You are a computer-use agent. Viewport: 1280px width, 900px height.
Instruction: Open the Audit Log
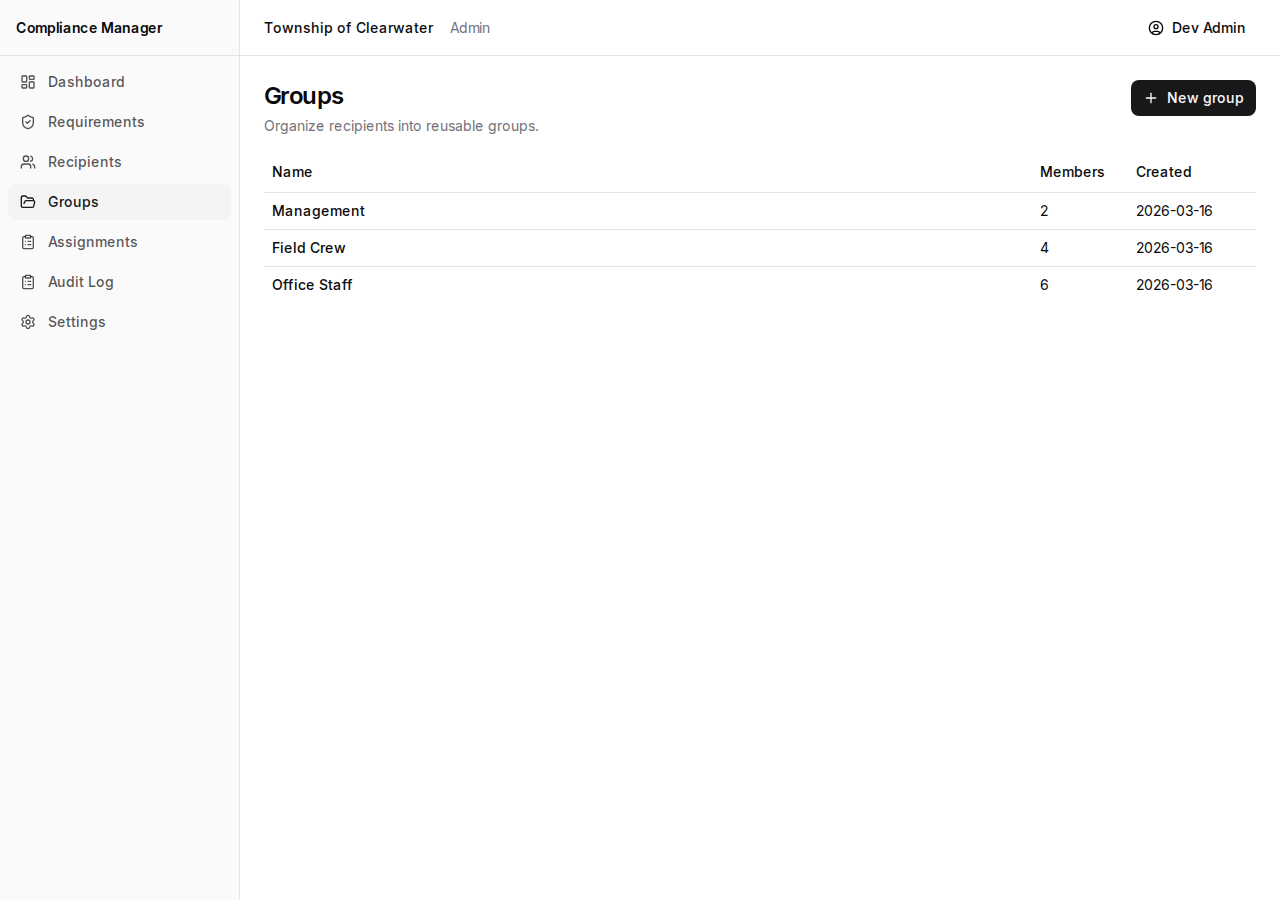point(119,282)
